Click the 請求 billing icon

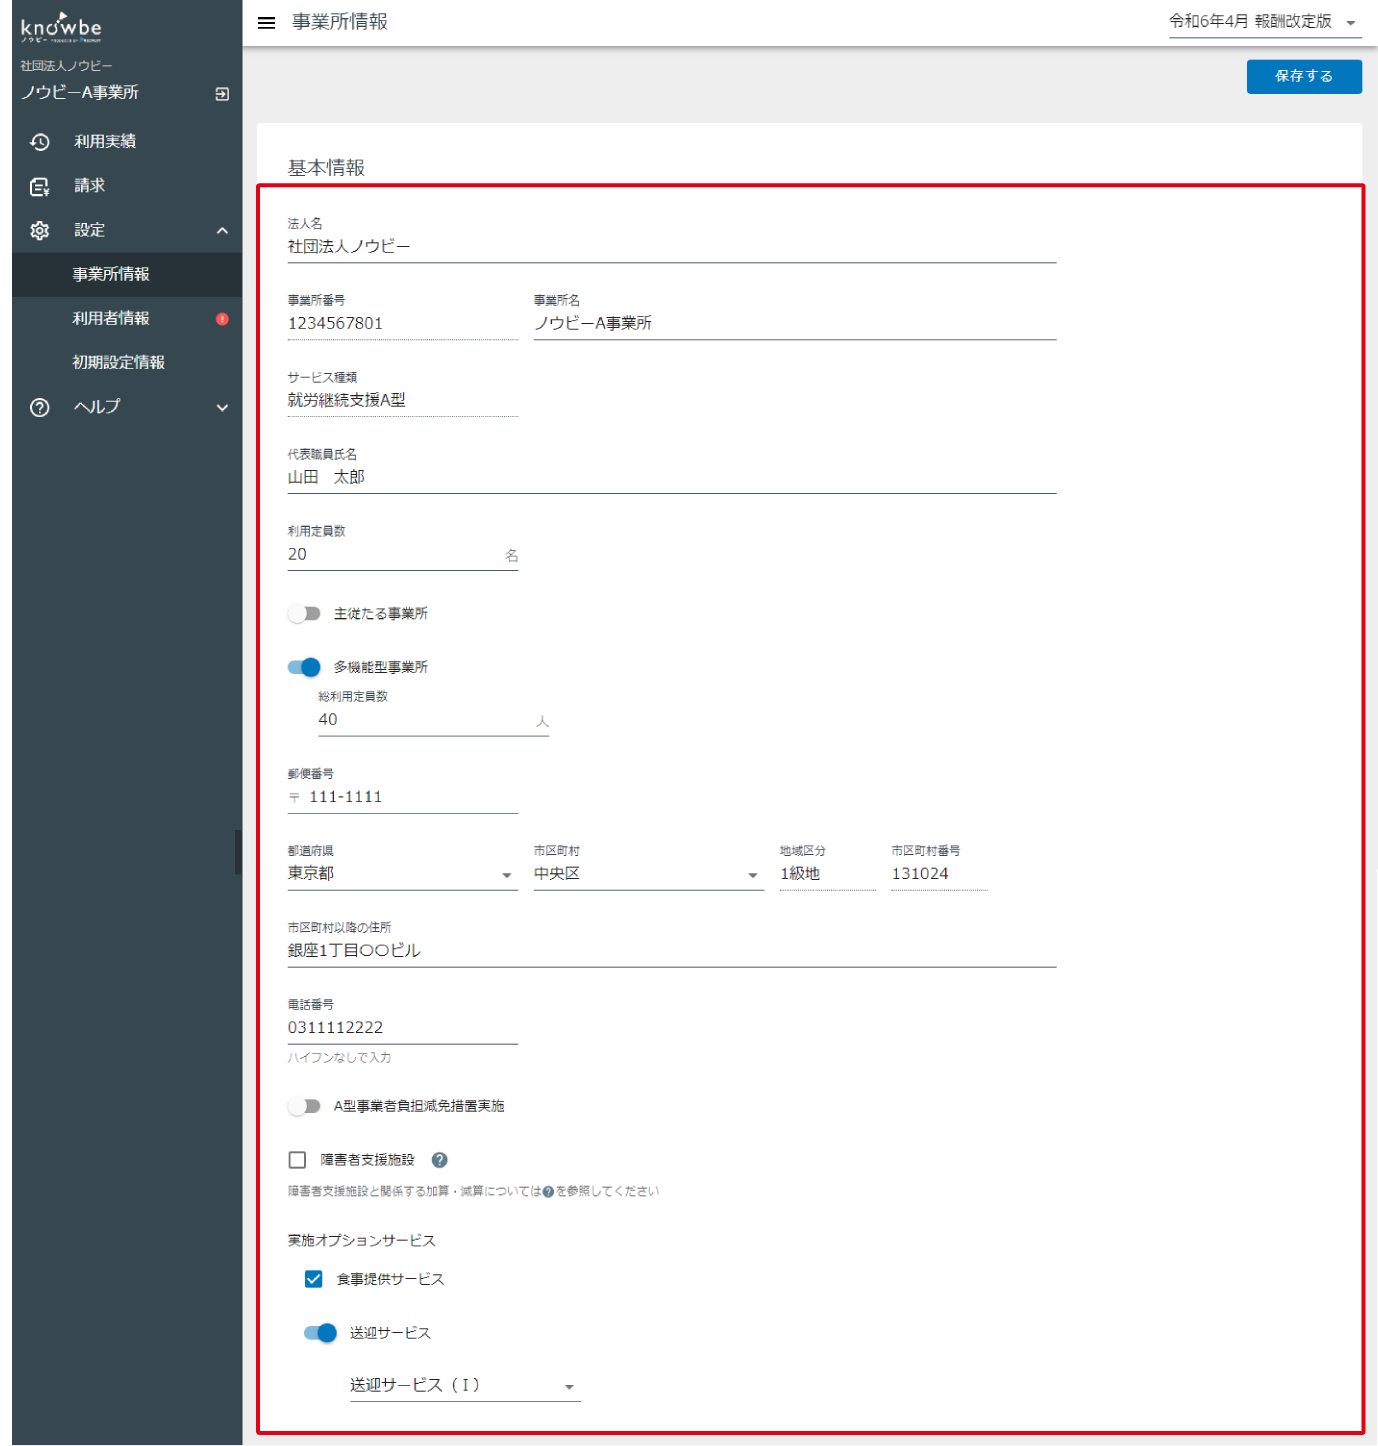tap(40, 186)
